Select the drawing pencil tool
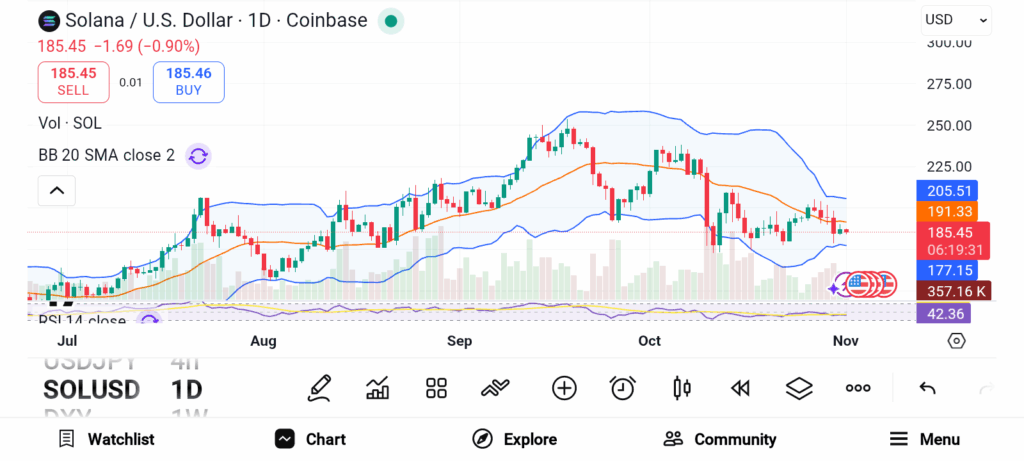The height and width of the screenshot is (461, 1024). [x=319, y=388]
